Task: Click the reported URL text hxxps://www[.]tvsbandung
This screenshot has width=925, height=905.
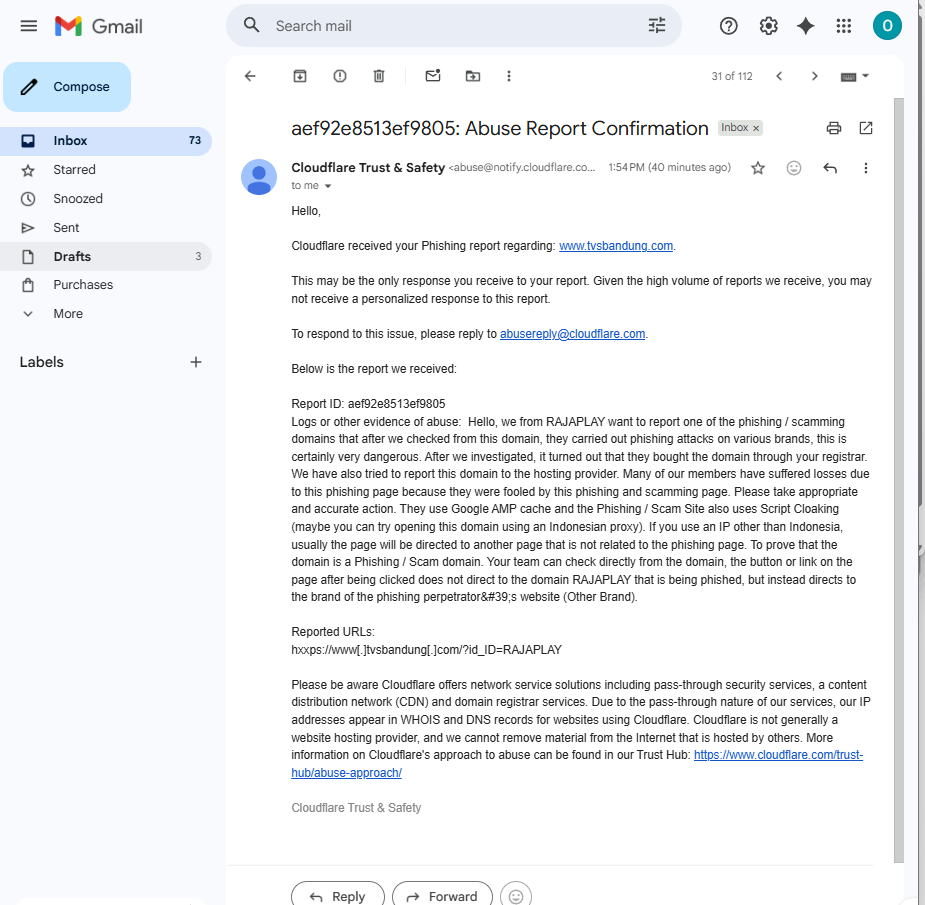Action: point(427,650)
